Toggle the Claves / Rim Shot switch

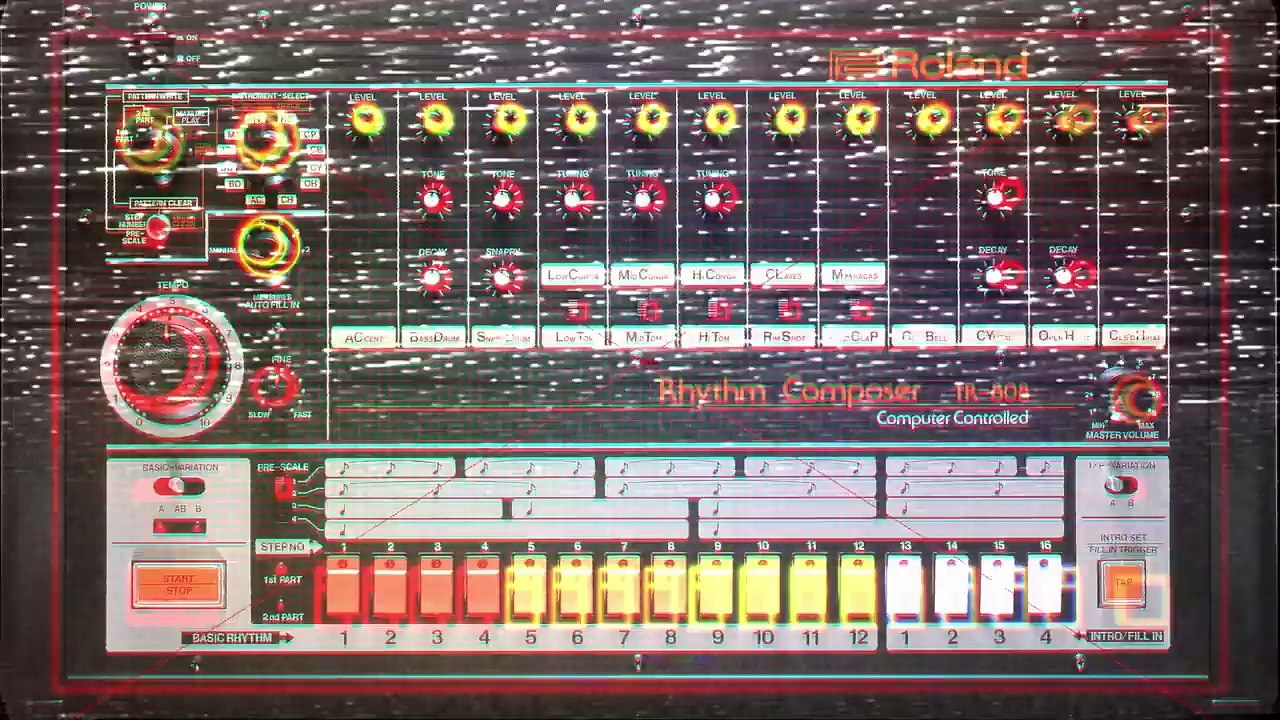788,310
